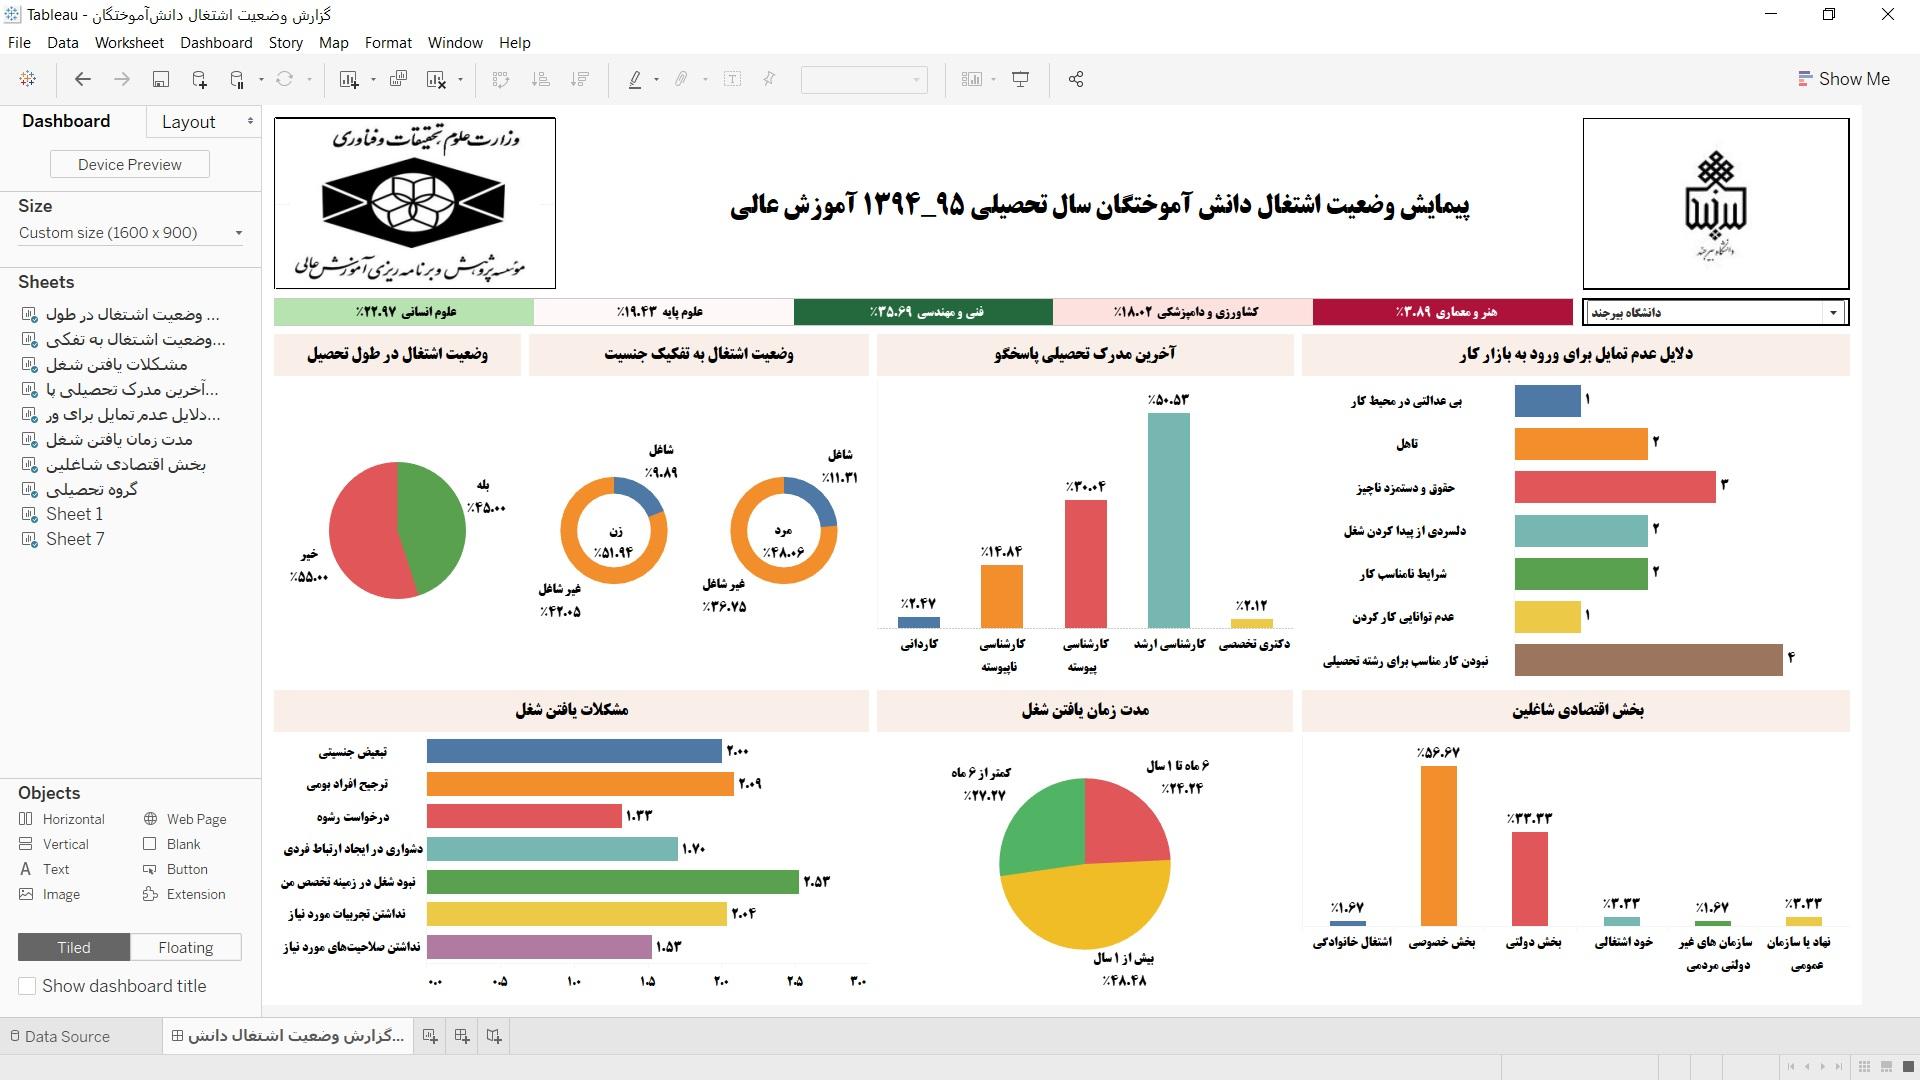Open Presentation Mode icon
The height and width of the screenshot is (1080, 1920).
pos(1020,79)
